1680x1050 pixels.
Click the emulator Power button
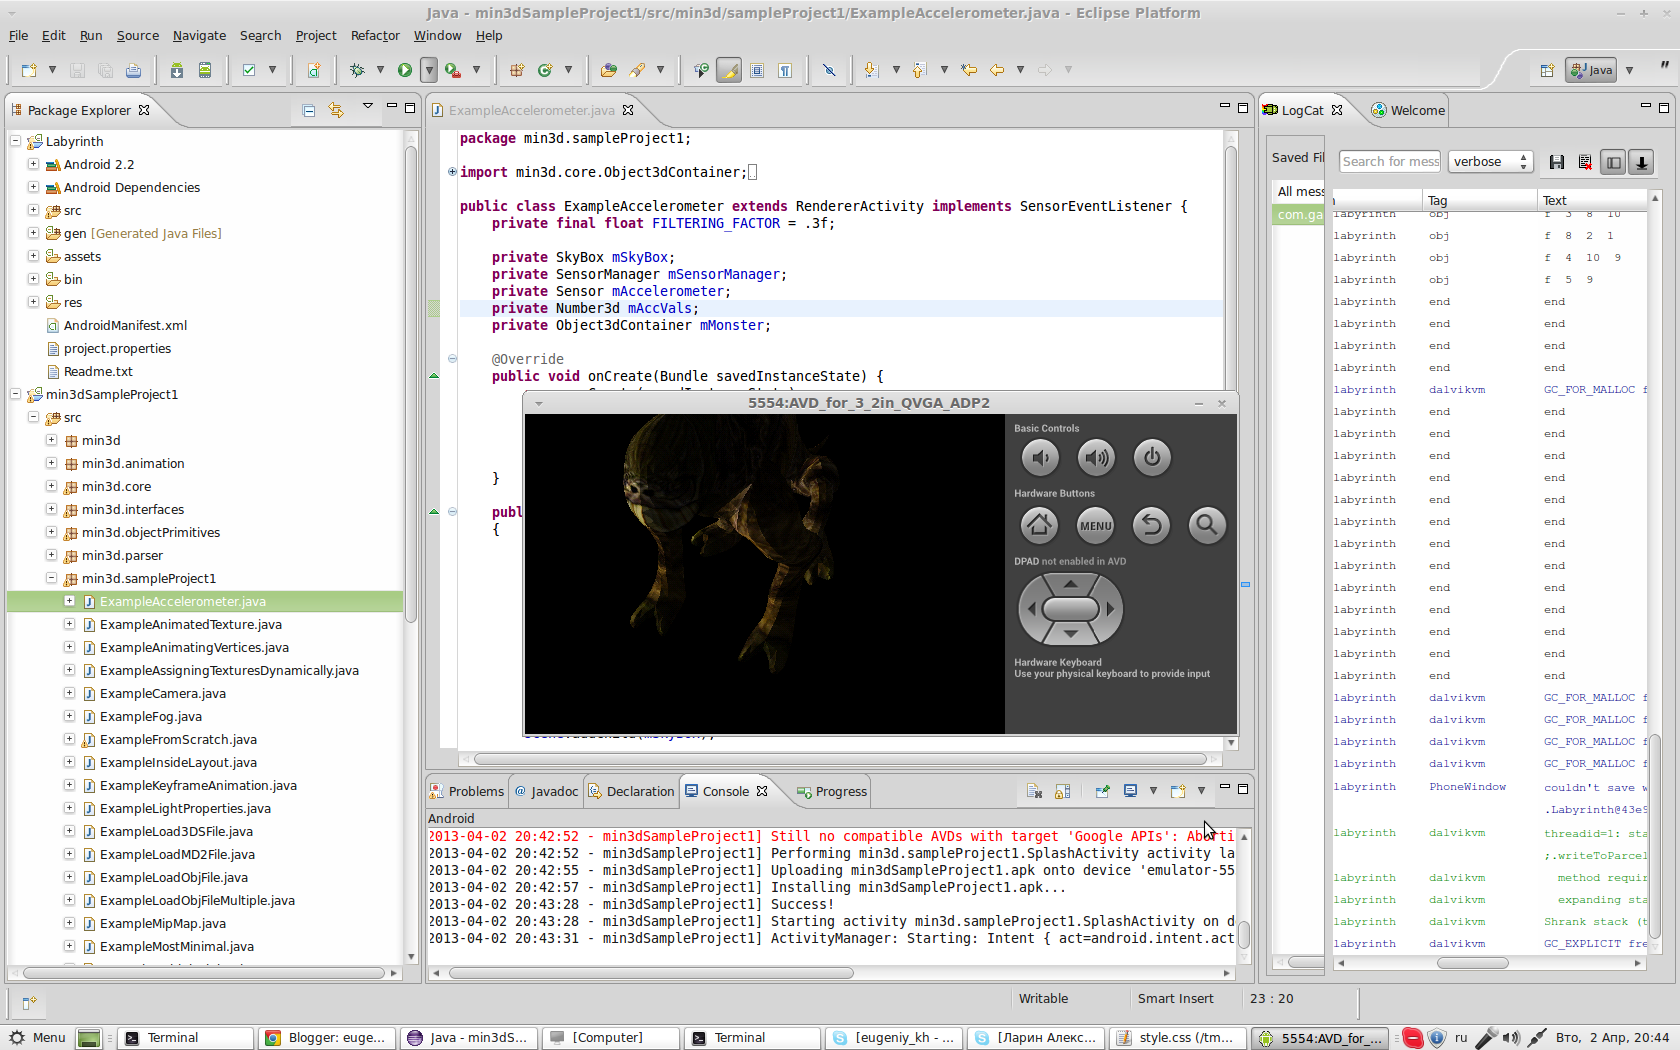click(1152, 458)
